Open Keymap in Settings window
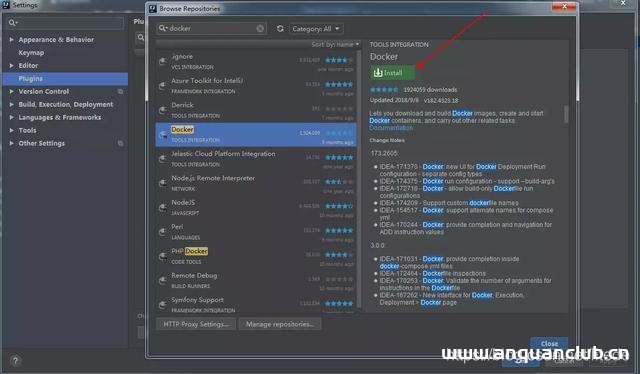The image size is (640, 374). pyautogui.click(x=31, y=53)
